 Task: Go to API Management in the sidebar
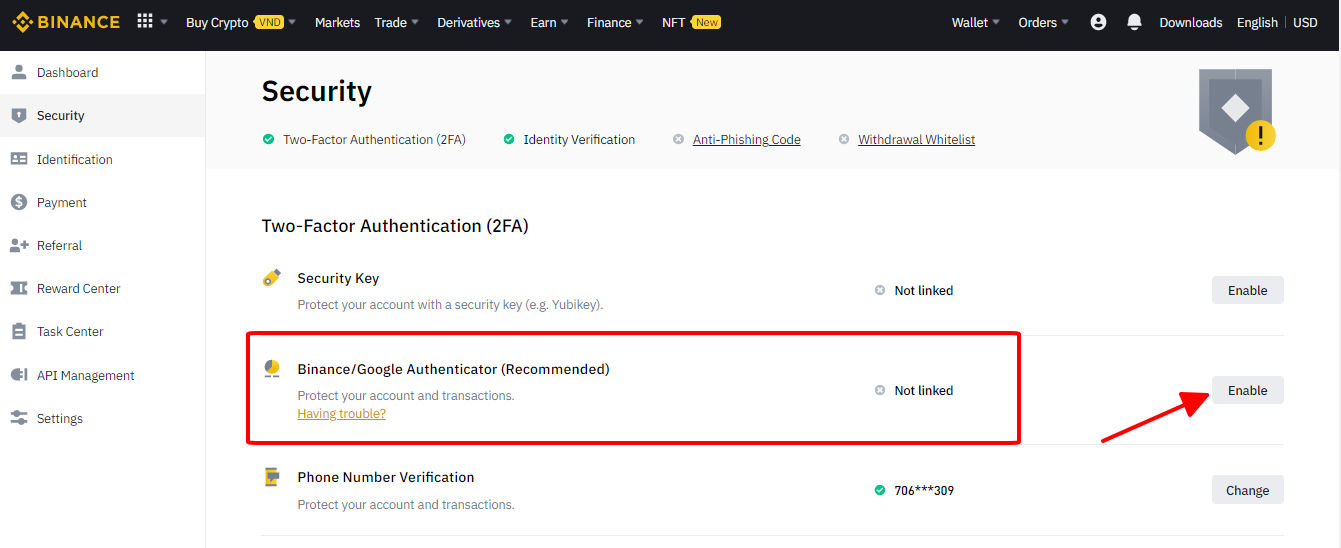tap(102, 375)
